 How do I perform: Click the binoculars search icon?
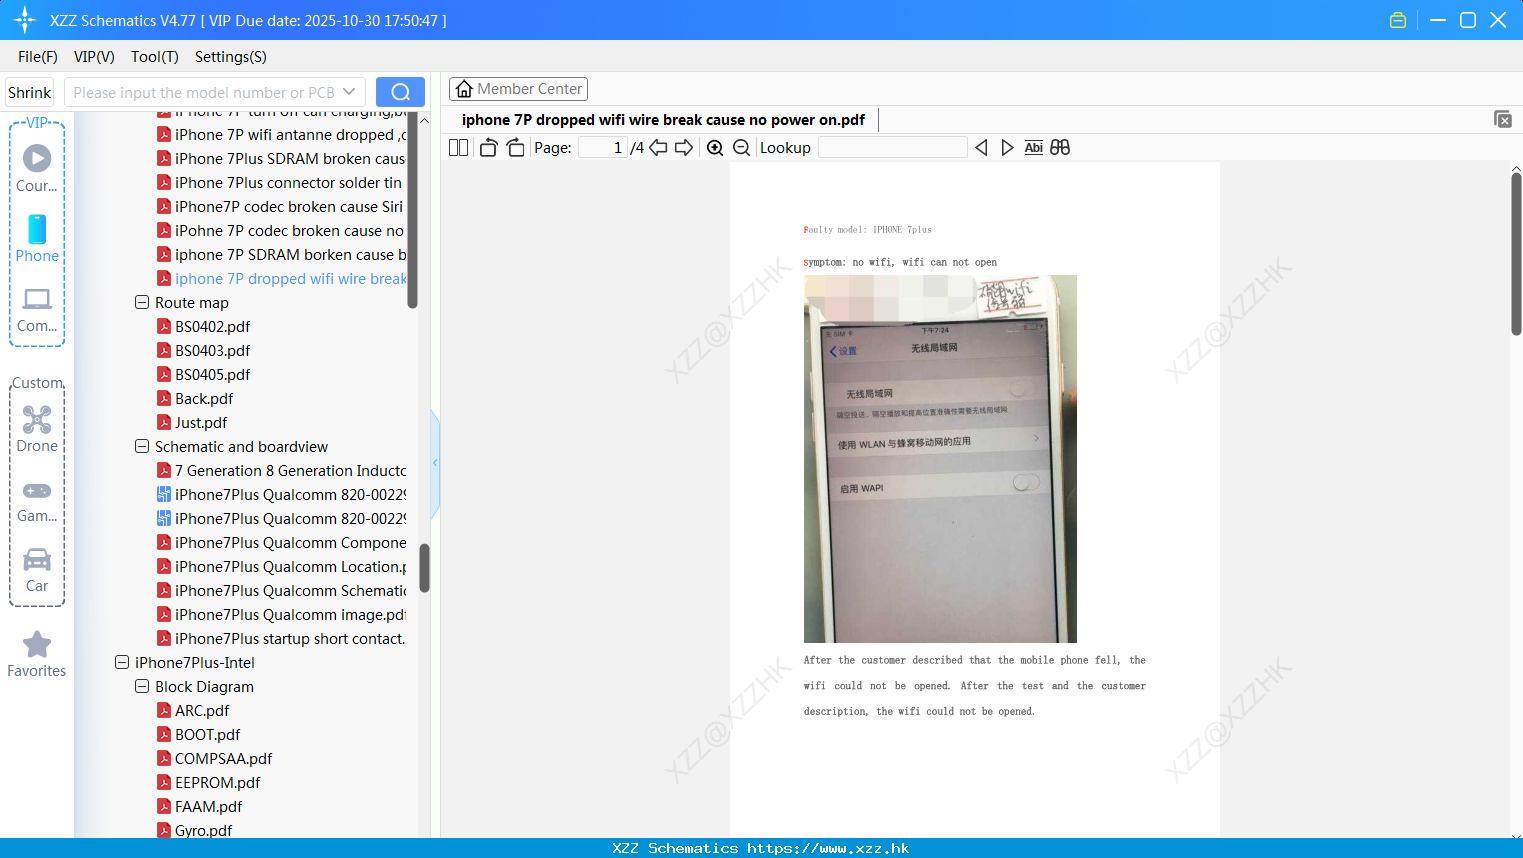click(x=1060, y=147)
